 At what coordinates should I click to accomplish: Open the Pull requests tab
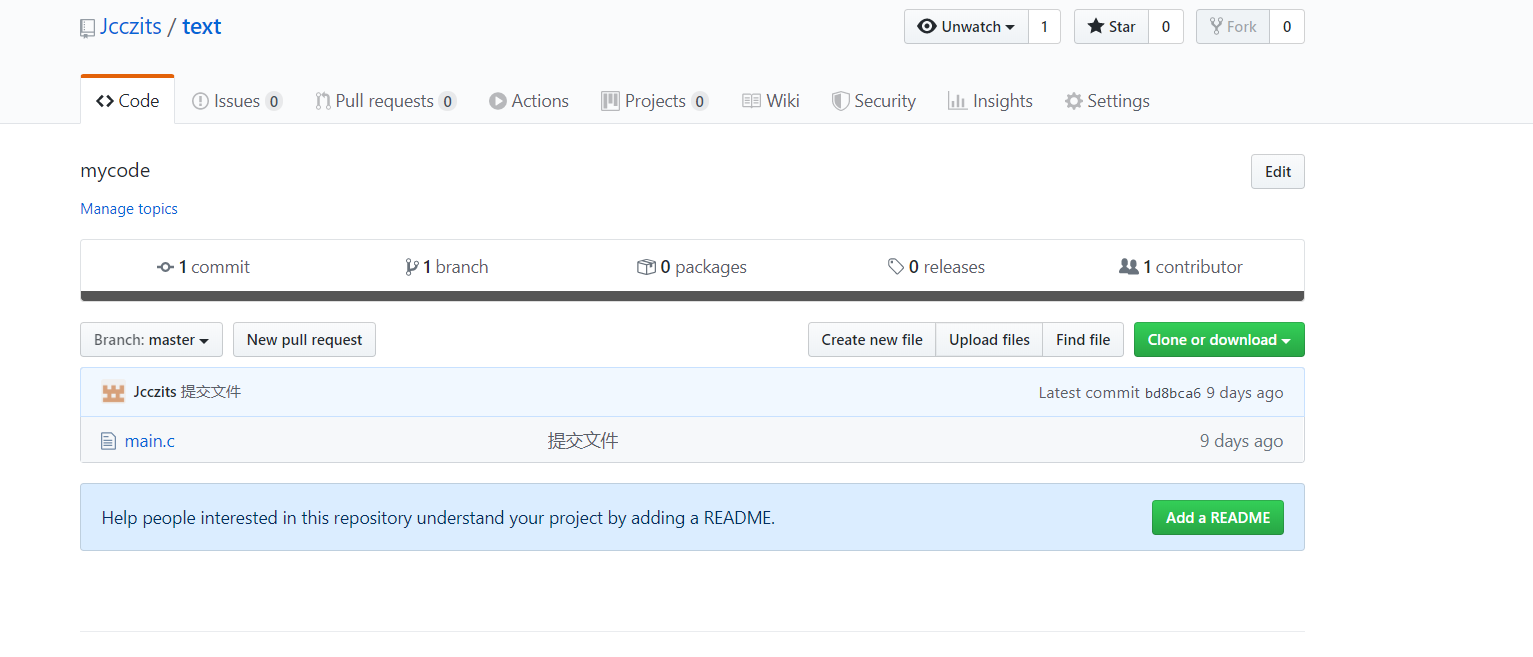pyautogui.click(x=386, y=101)
